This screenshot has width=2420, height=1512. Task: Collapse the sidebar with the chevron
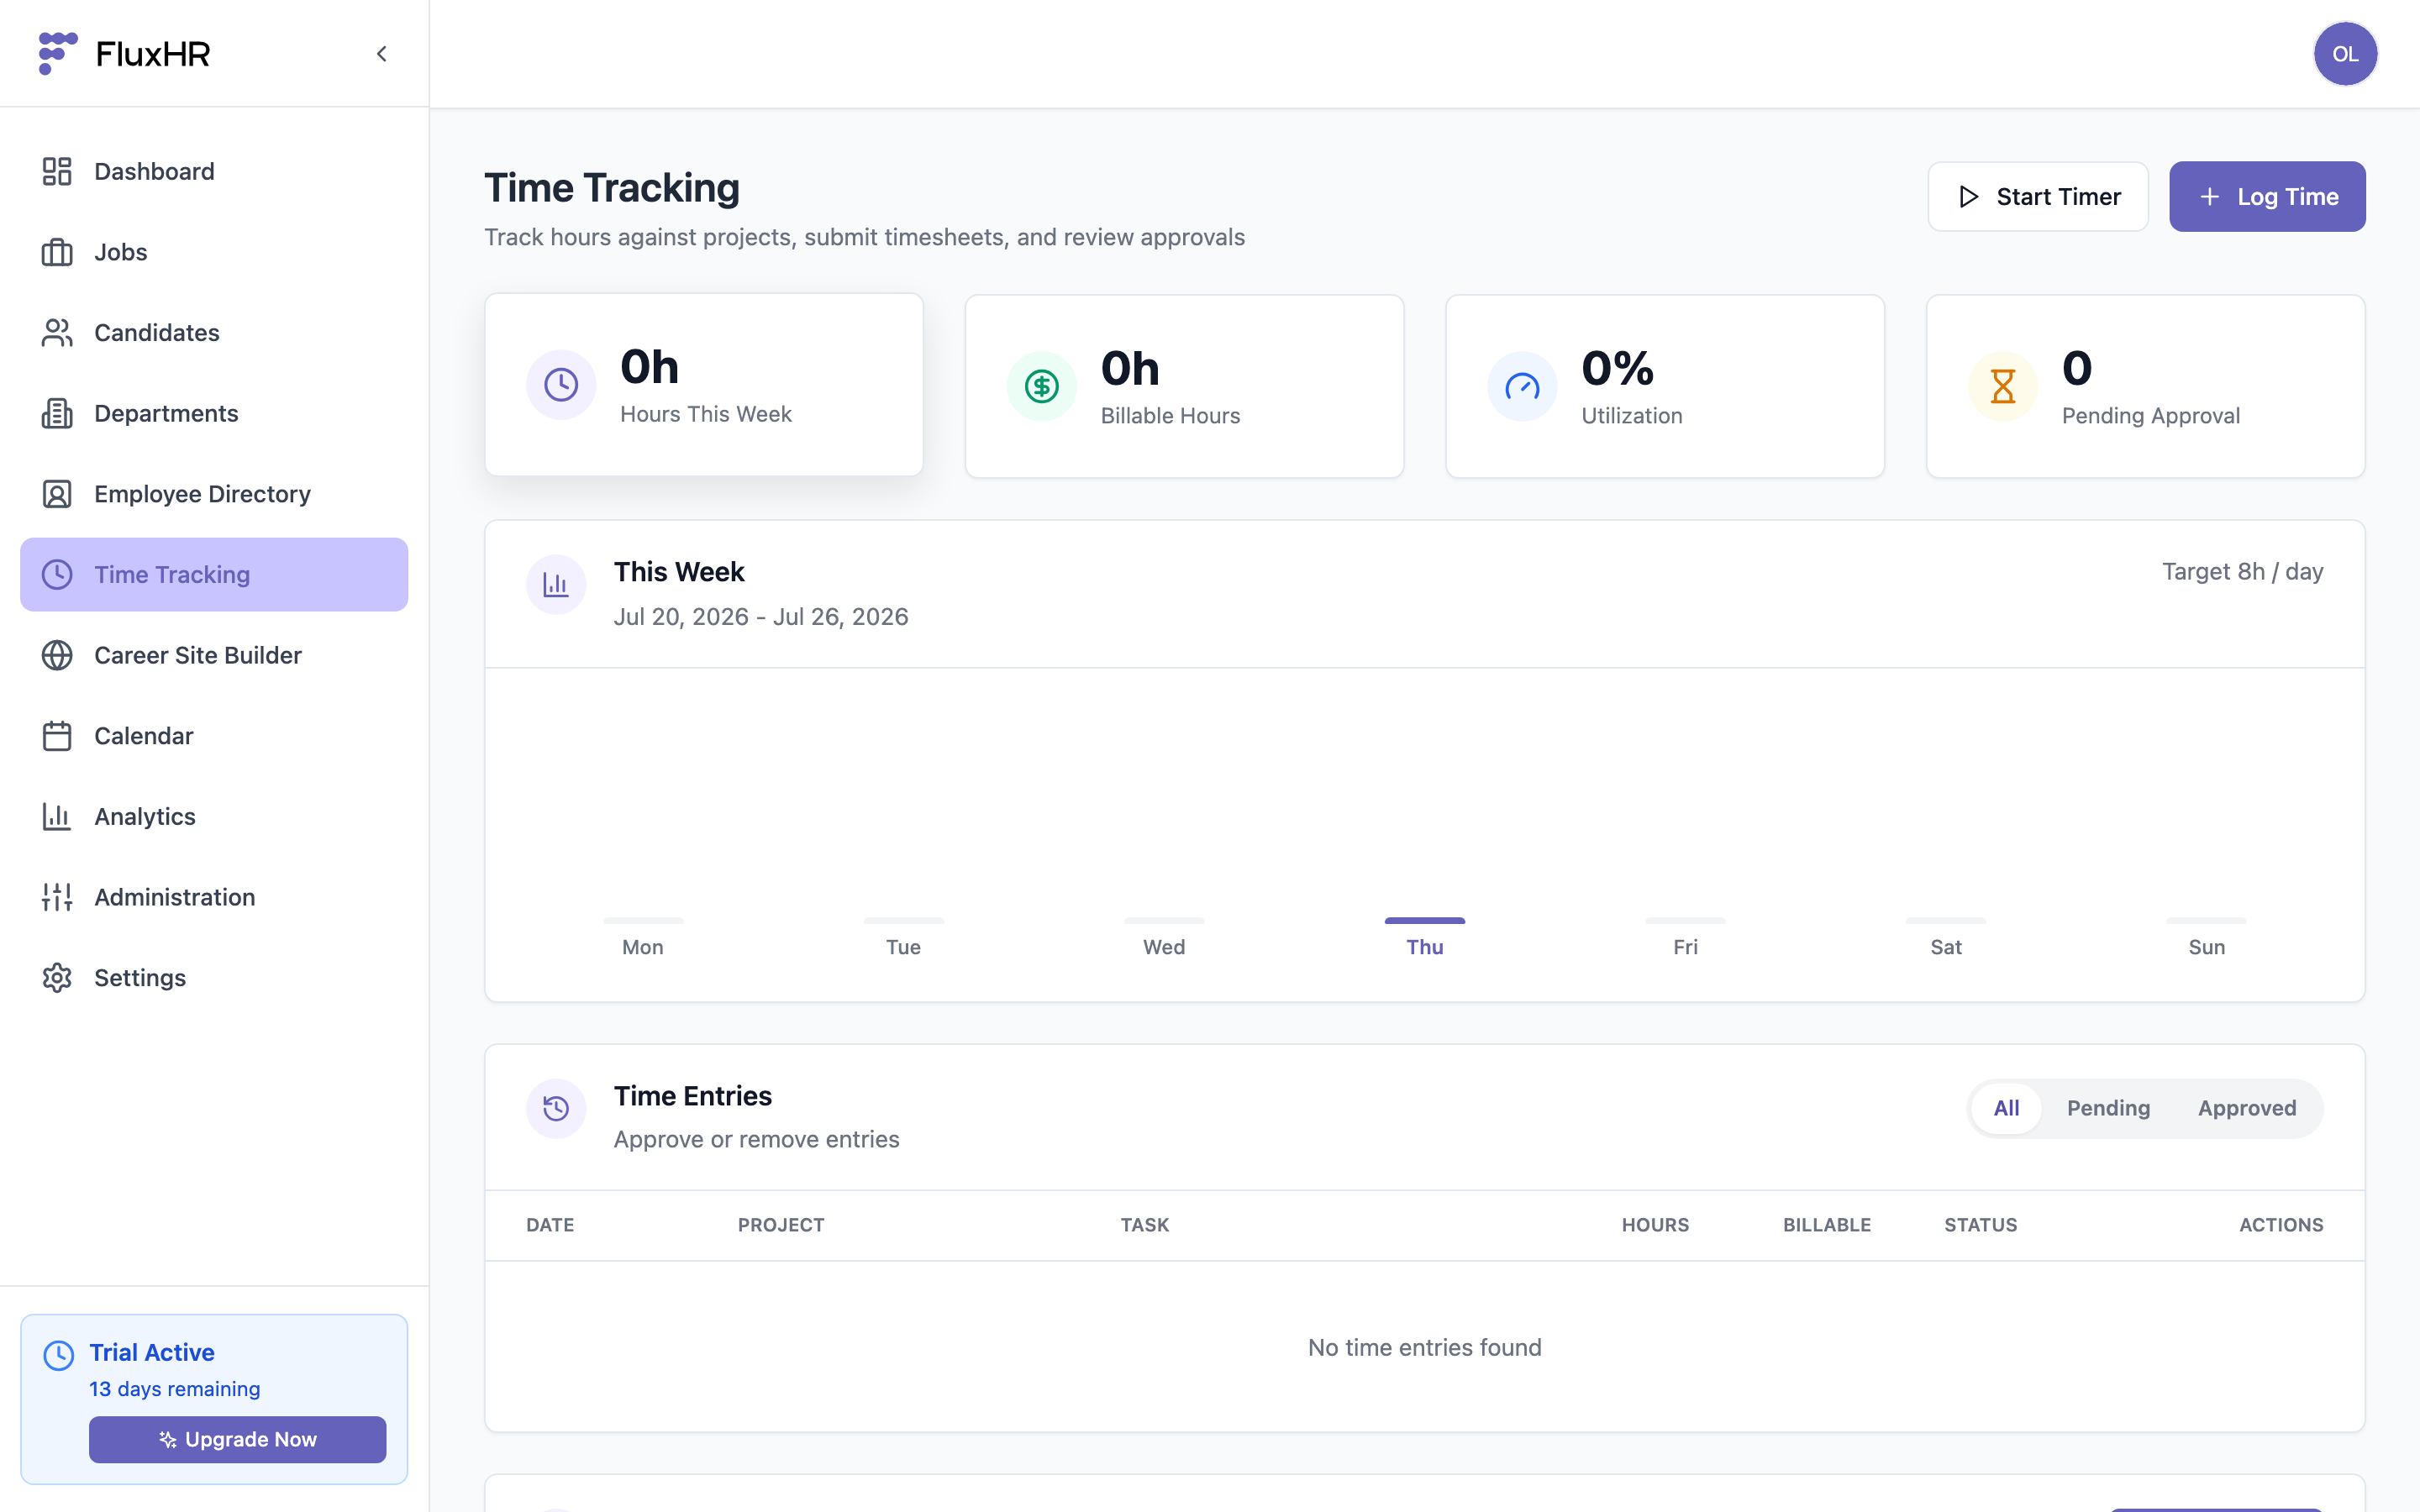(381, 54)
